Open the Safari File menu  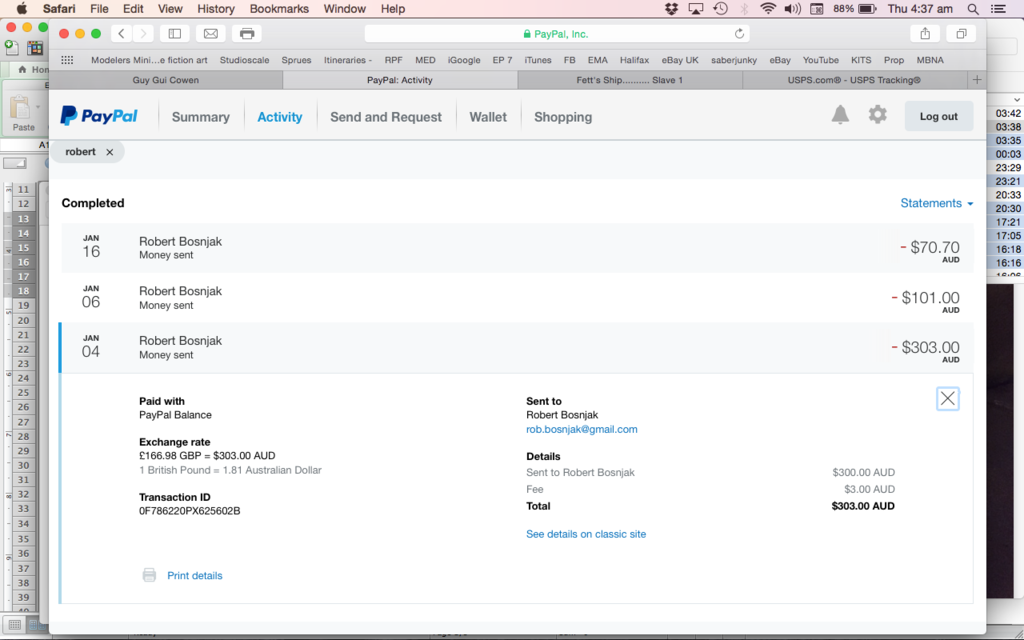tap(99, 9)
